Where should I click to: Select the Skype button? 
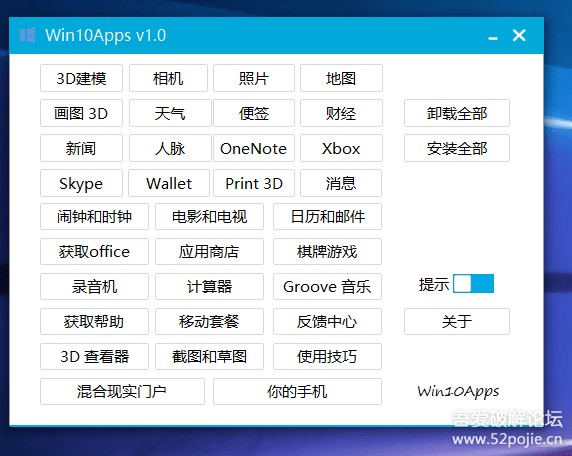pyautogui.click(x=81, y=183)
